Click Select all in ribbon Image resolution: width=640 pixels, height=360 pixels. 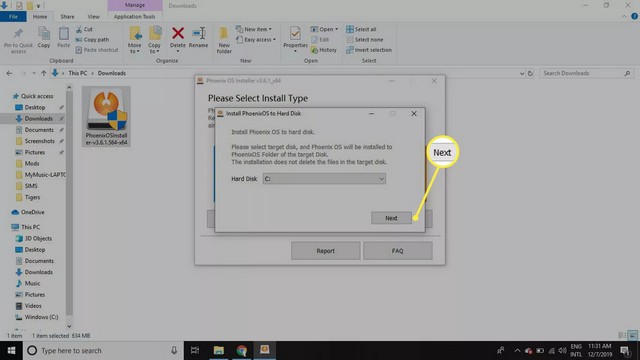pyautogui.click(x=361, y=29)
